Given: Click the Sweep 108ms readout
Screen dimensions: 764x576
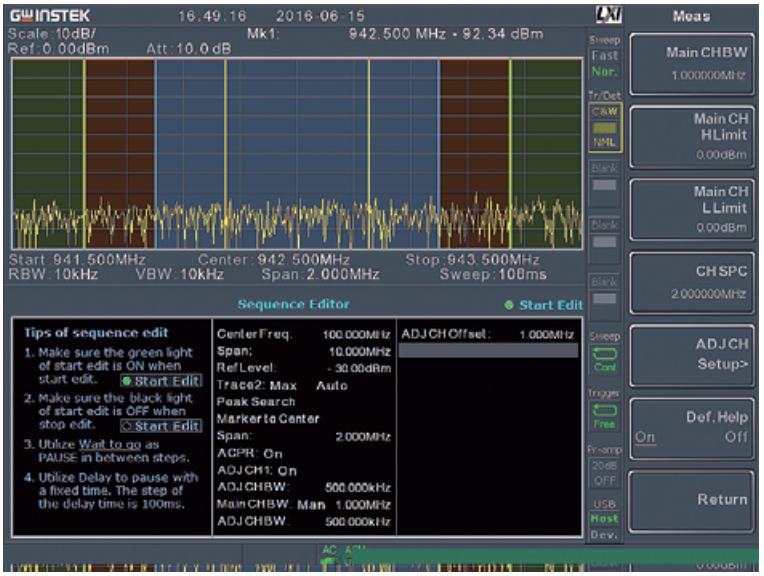Looking at the screenshot, I should click(493, 274).
